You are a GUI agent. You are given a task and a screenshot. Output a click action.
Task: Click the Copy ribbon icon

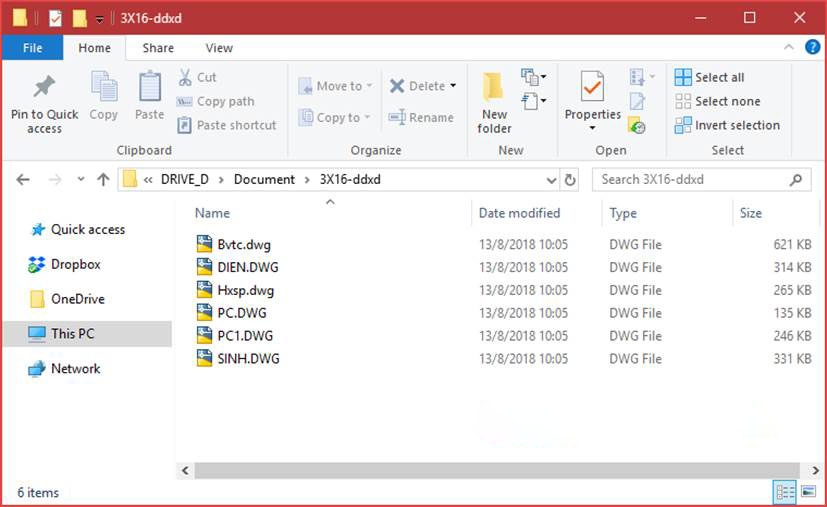104,86
